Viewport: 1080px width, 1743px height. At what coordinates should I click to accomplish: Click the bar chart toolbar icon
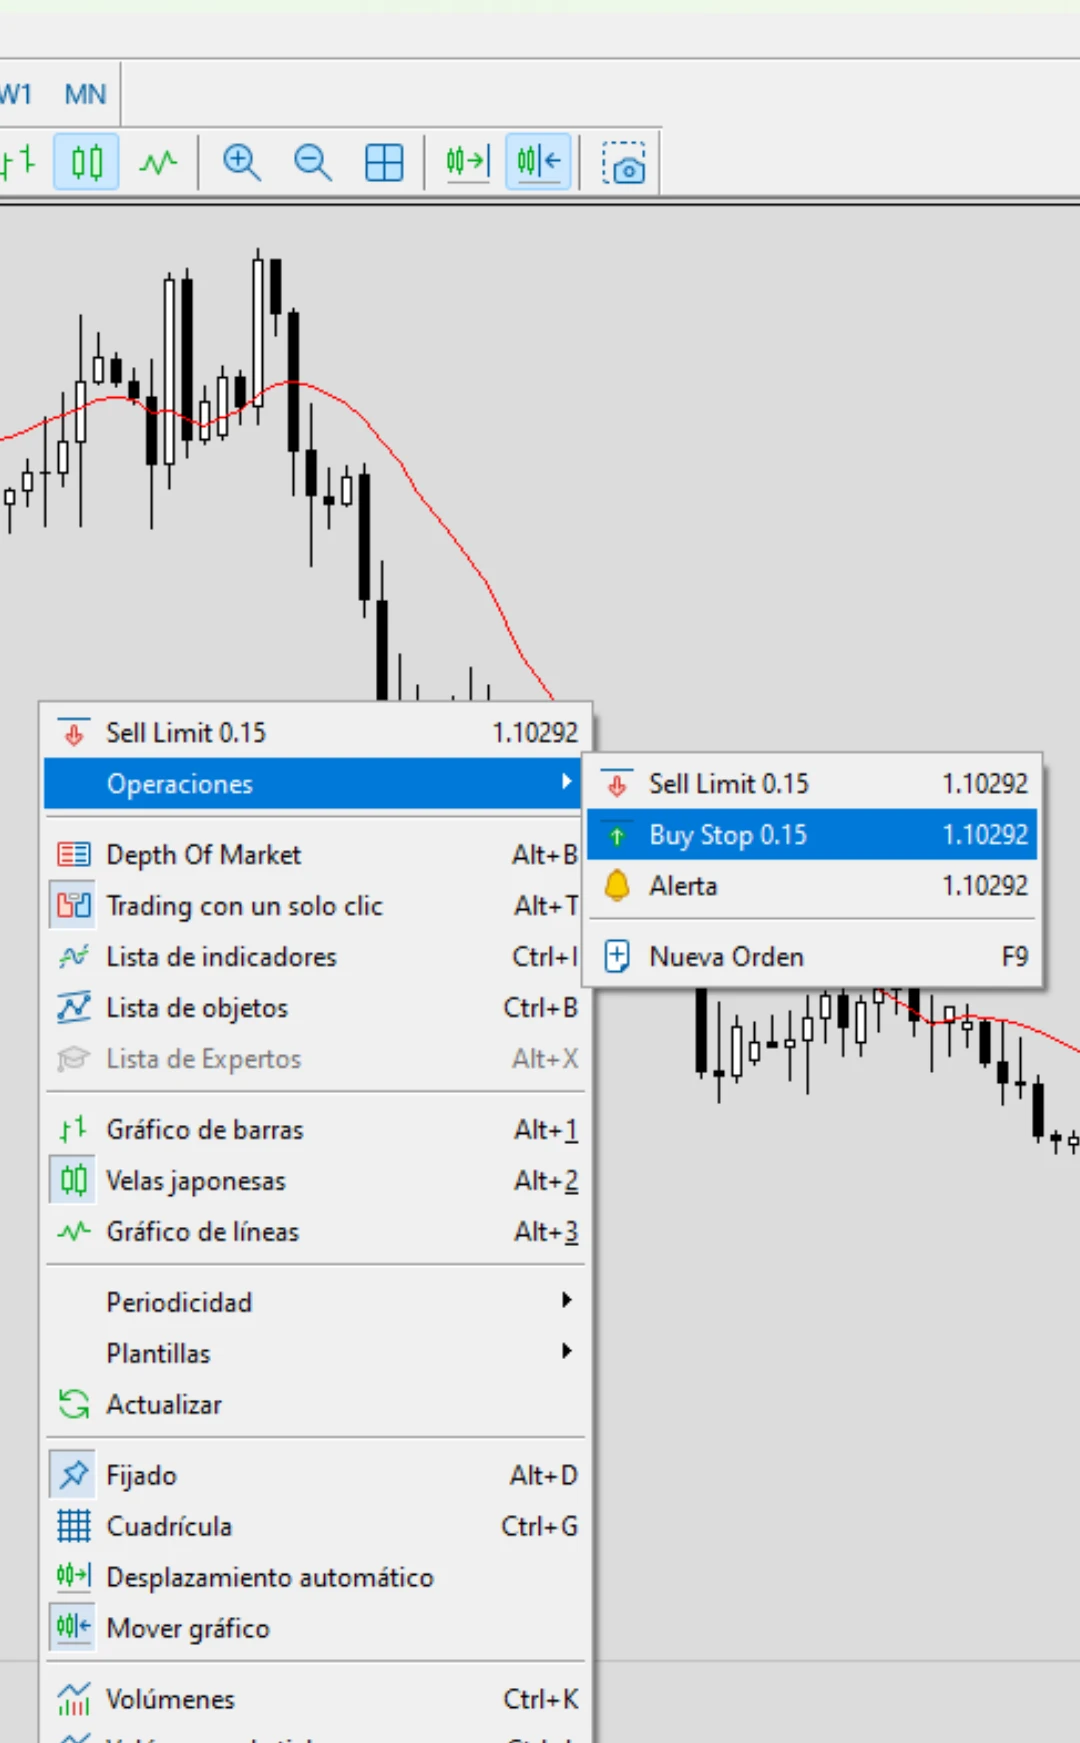(18, 162)
